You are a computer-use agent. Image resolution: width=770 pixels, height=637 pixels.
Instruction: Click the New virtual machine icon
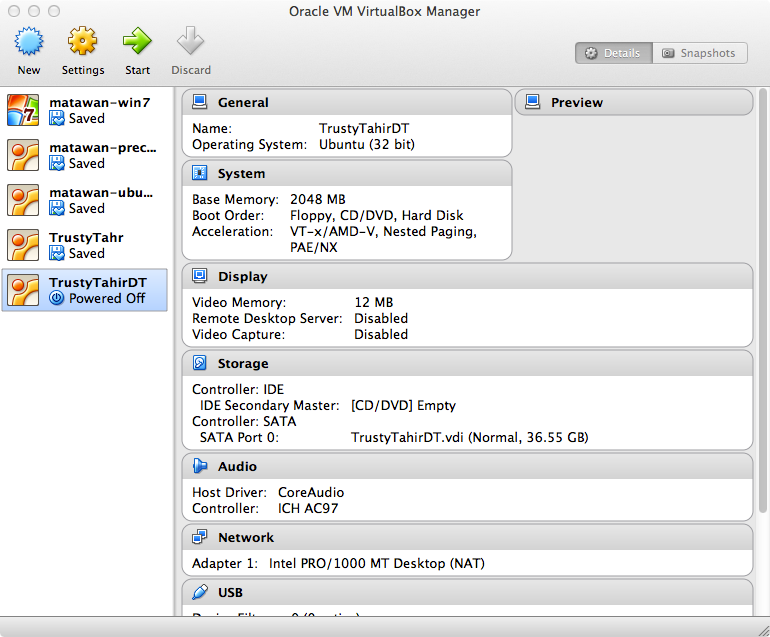point(28,41)
